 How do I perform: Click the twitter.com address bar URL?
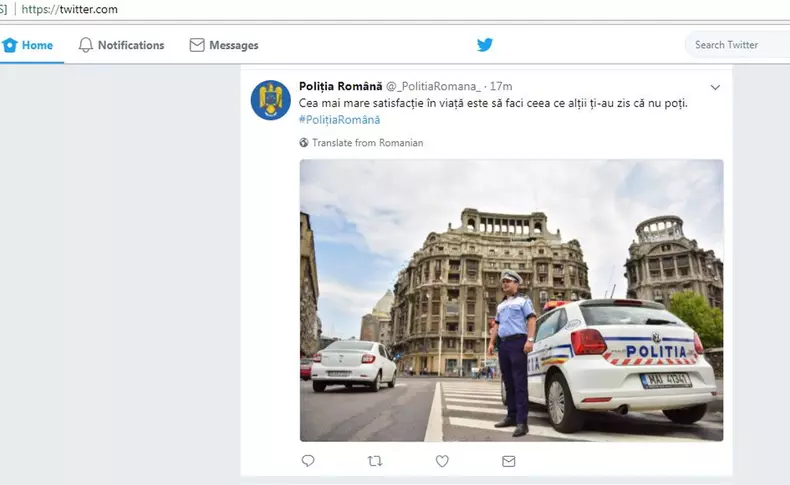click(70, 9)
